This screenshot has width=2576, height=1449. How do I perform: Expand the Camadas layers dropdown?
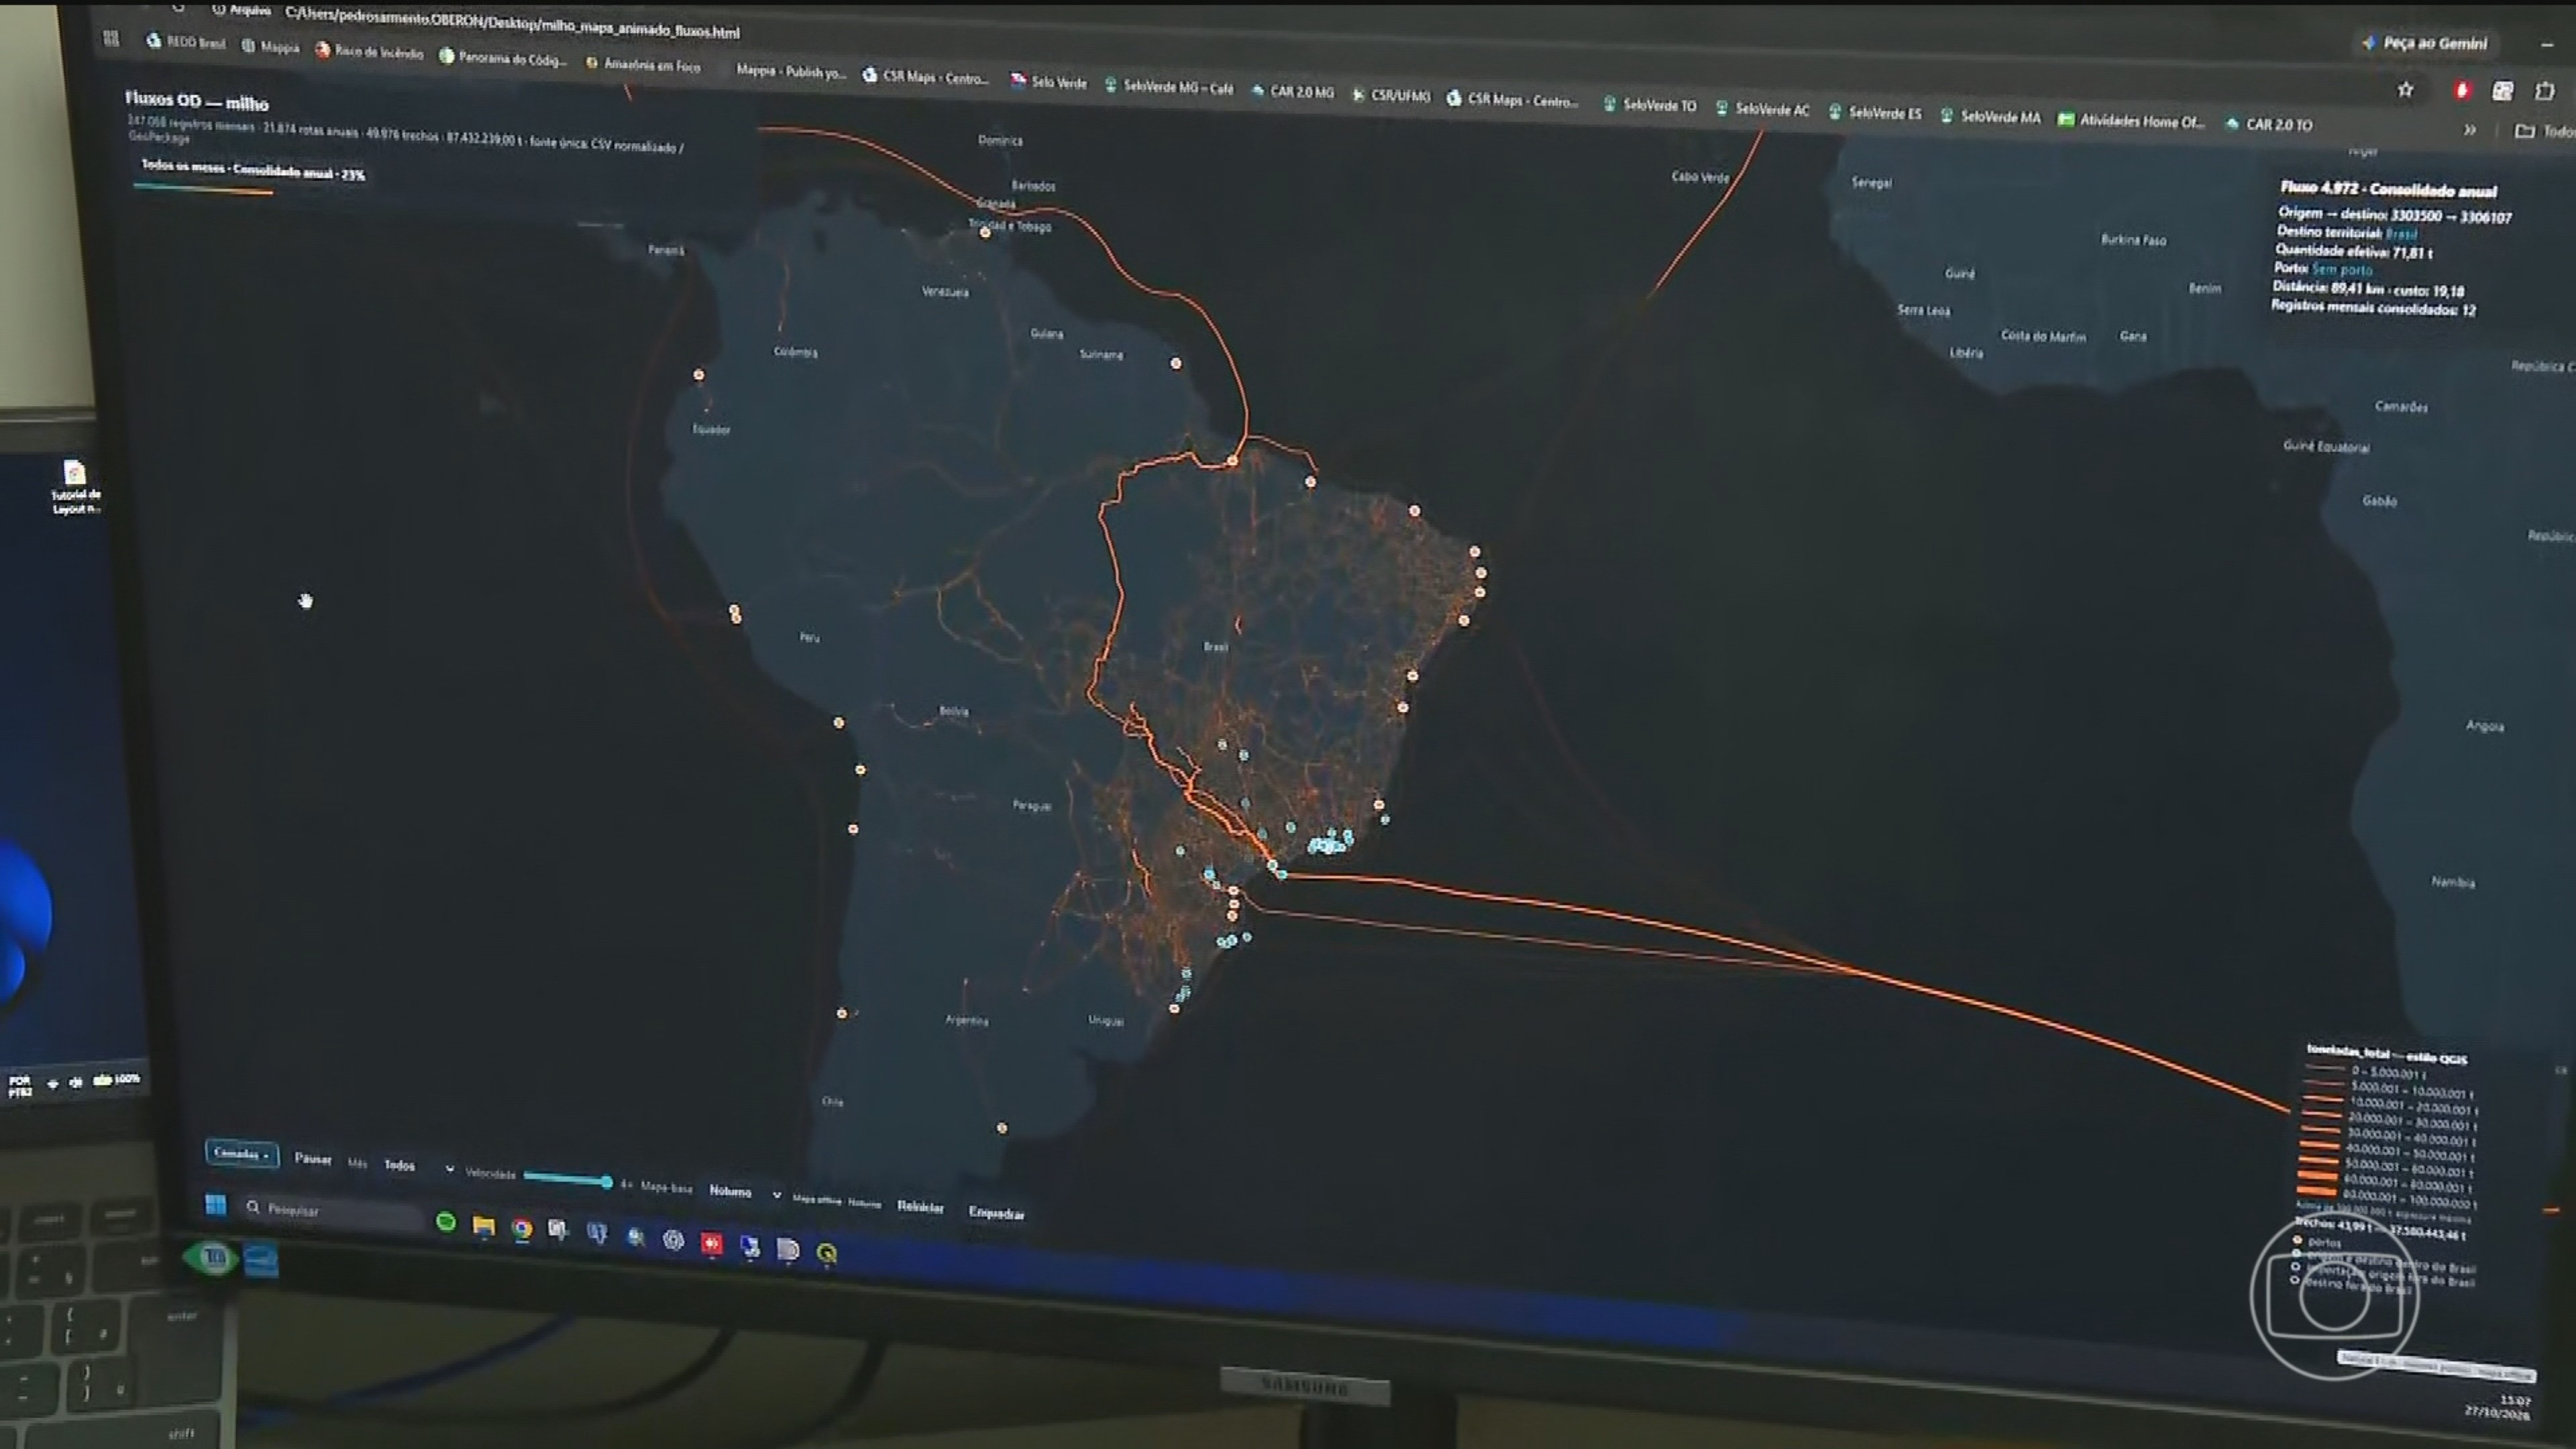click(241, 1153)
